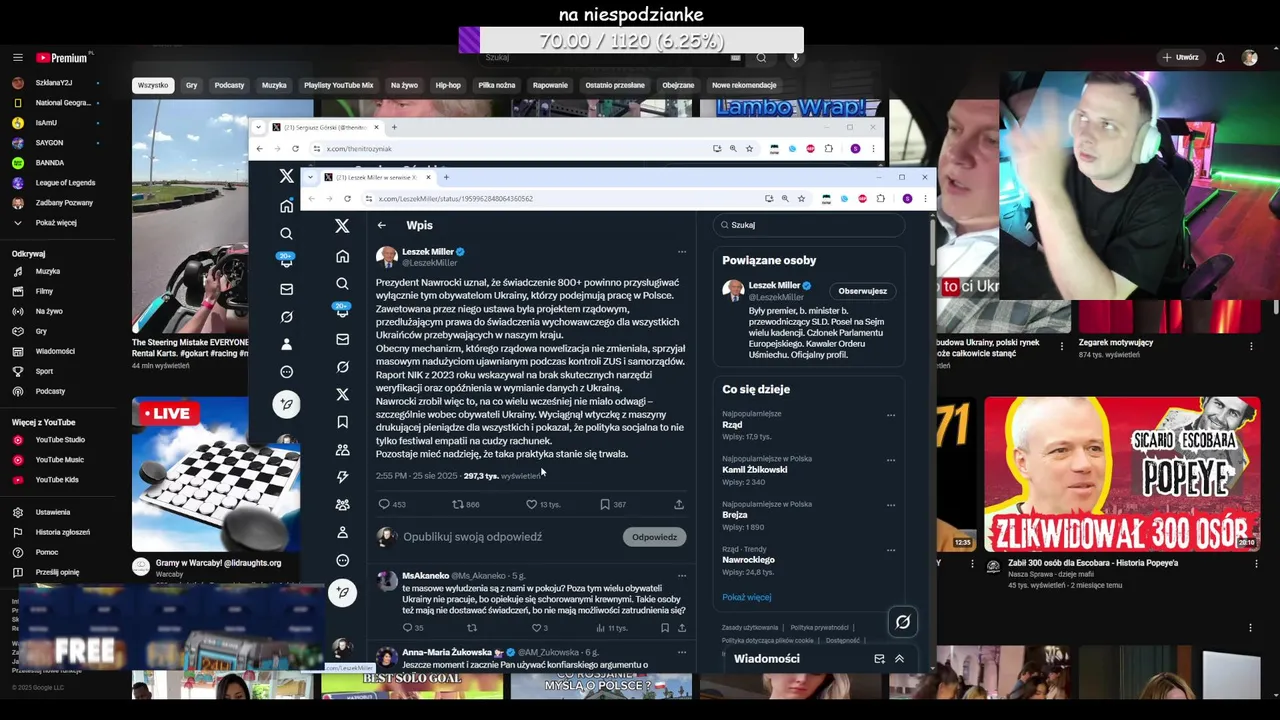Select the Rapowanie chip on YouTube
This screenshot has height=720, width=1280.
coord(550,85)
